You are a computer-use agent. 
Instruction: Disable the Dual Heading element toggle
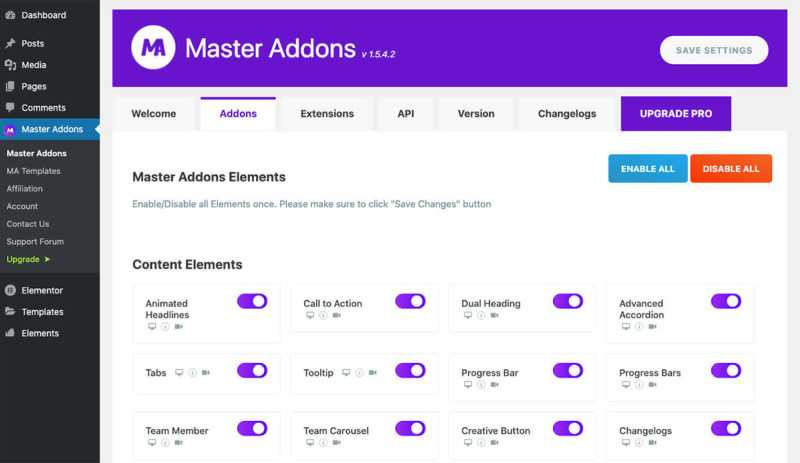568,301
